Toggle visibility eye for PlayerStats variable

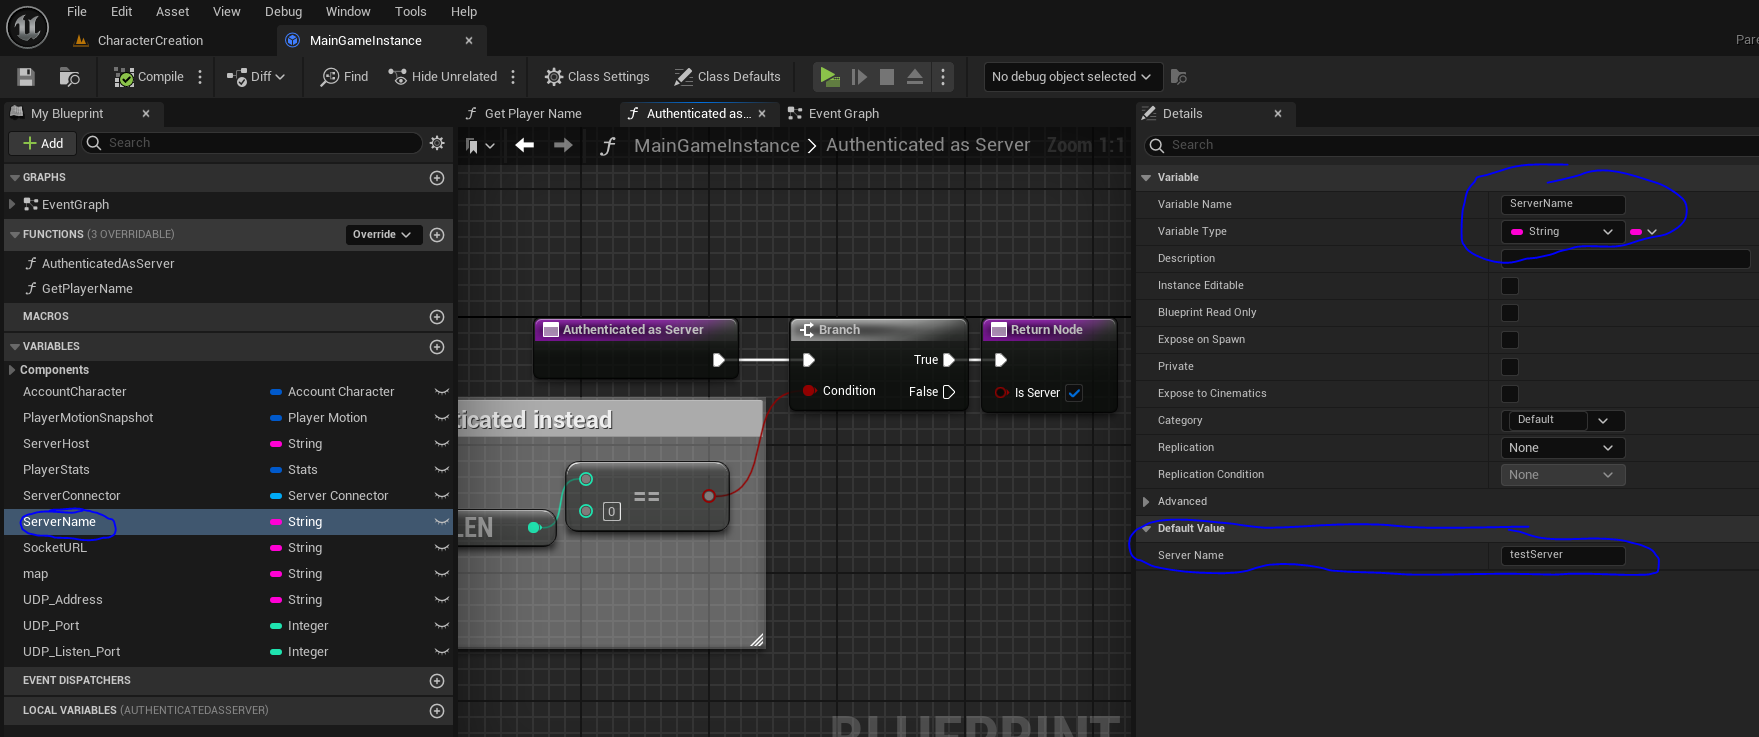point(442,470)
